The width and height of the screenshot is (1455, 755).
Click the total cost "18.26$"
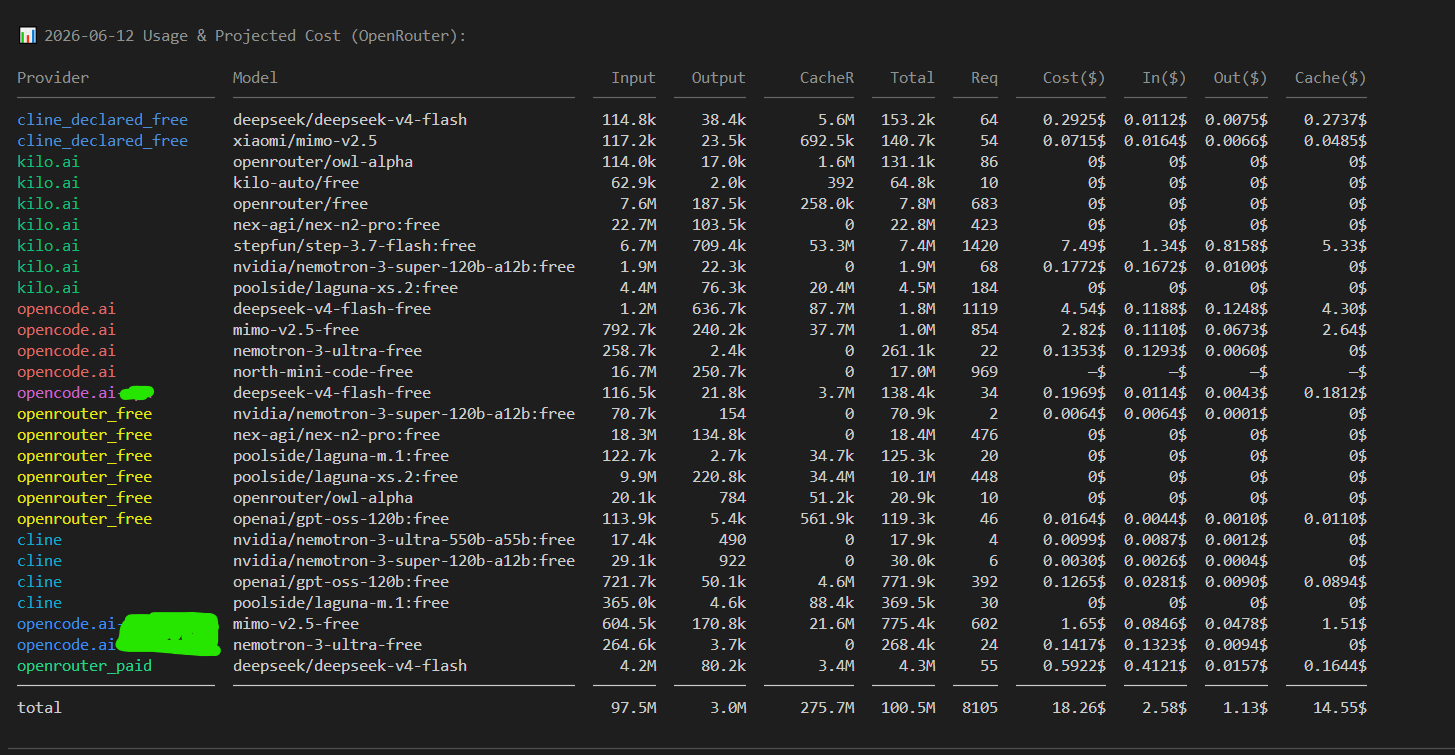point(1079,708)
